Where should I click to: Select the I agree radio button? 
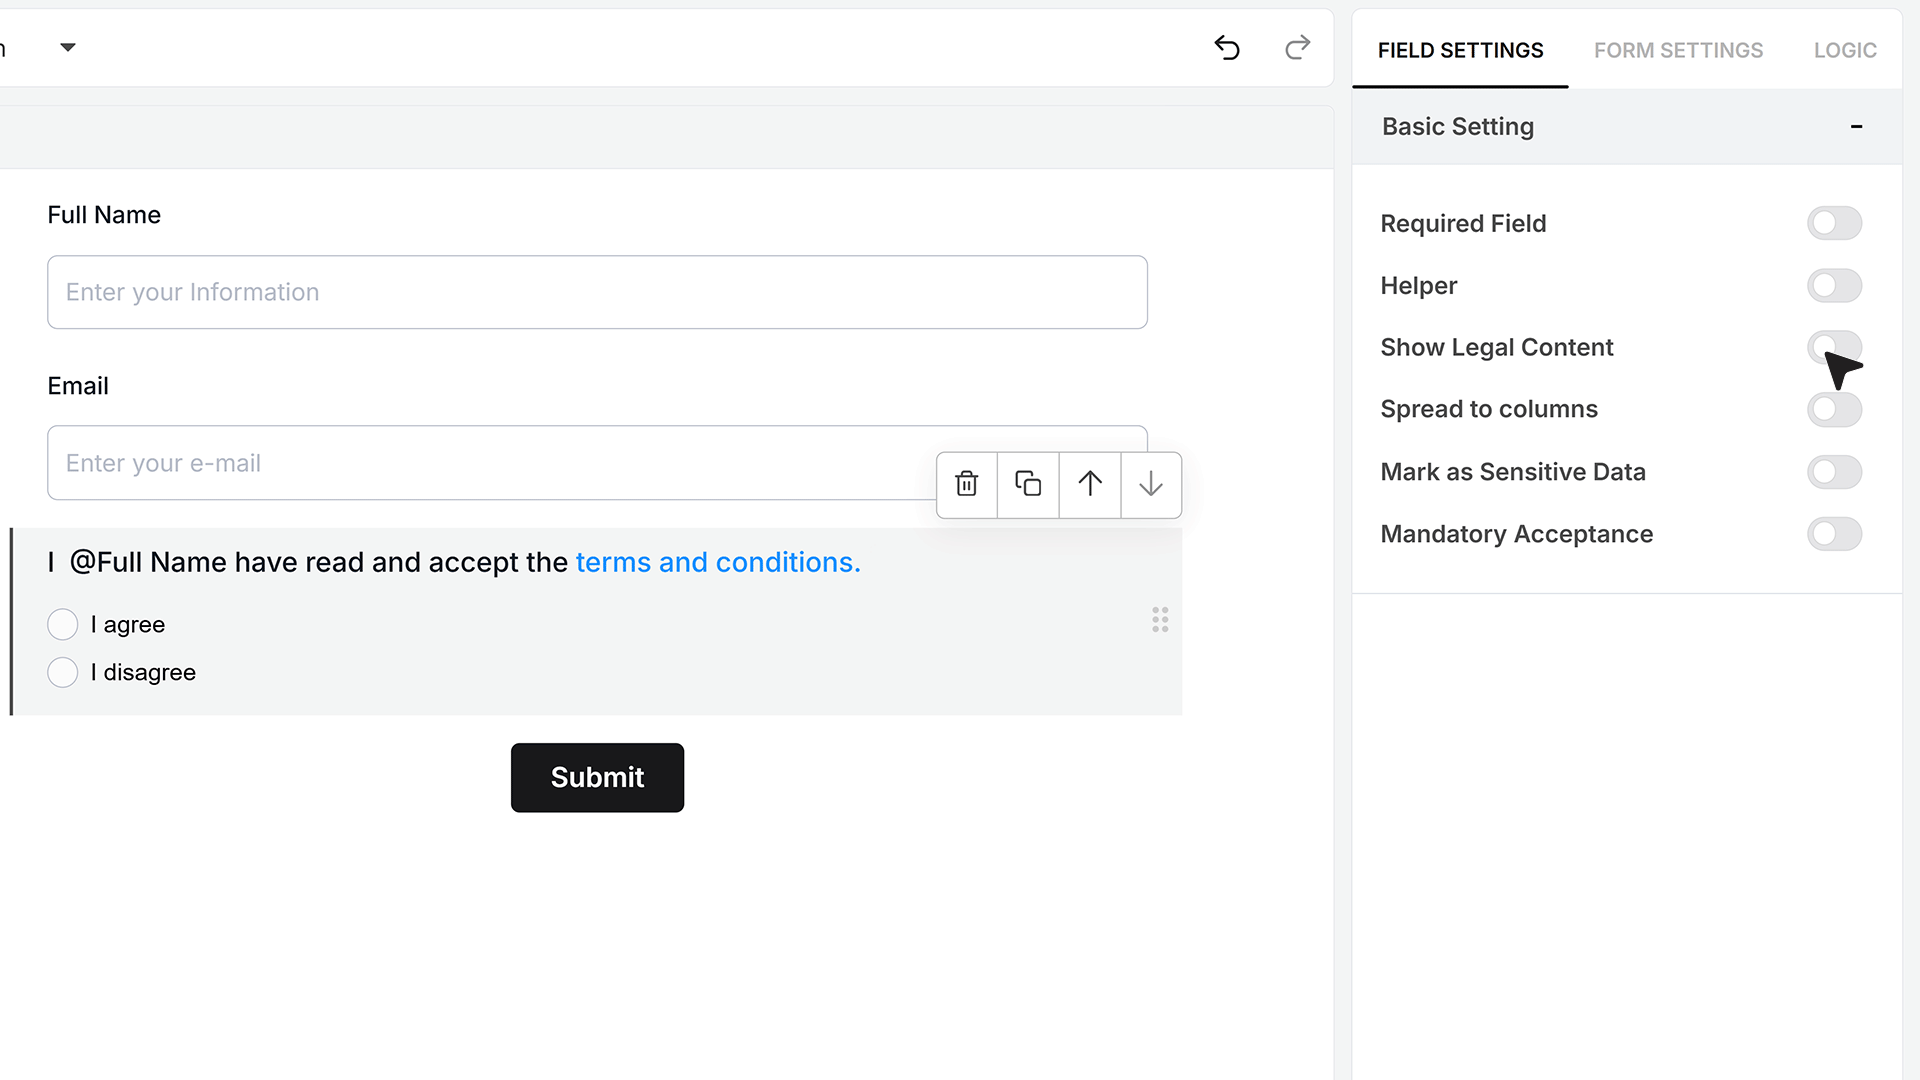pos(63,624)
